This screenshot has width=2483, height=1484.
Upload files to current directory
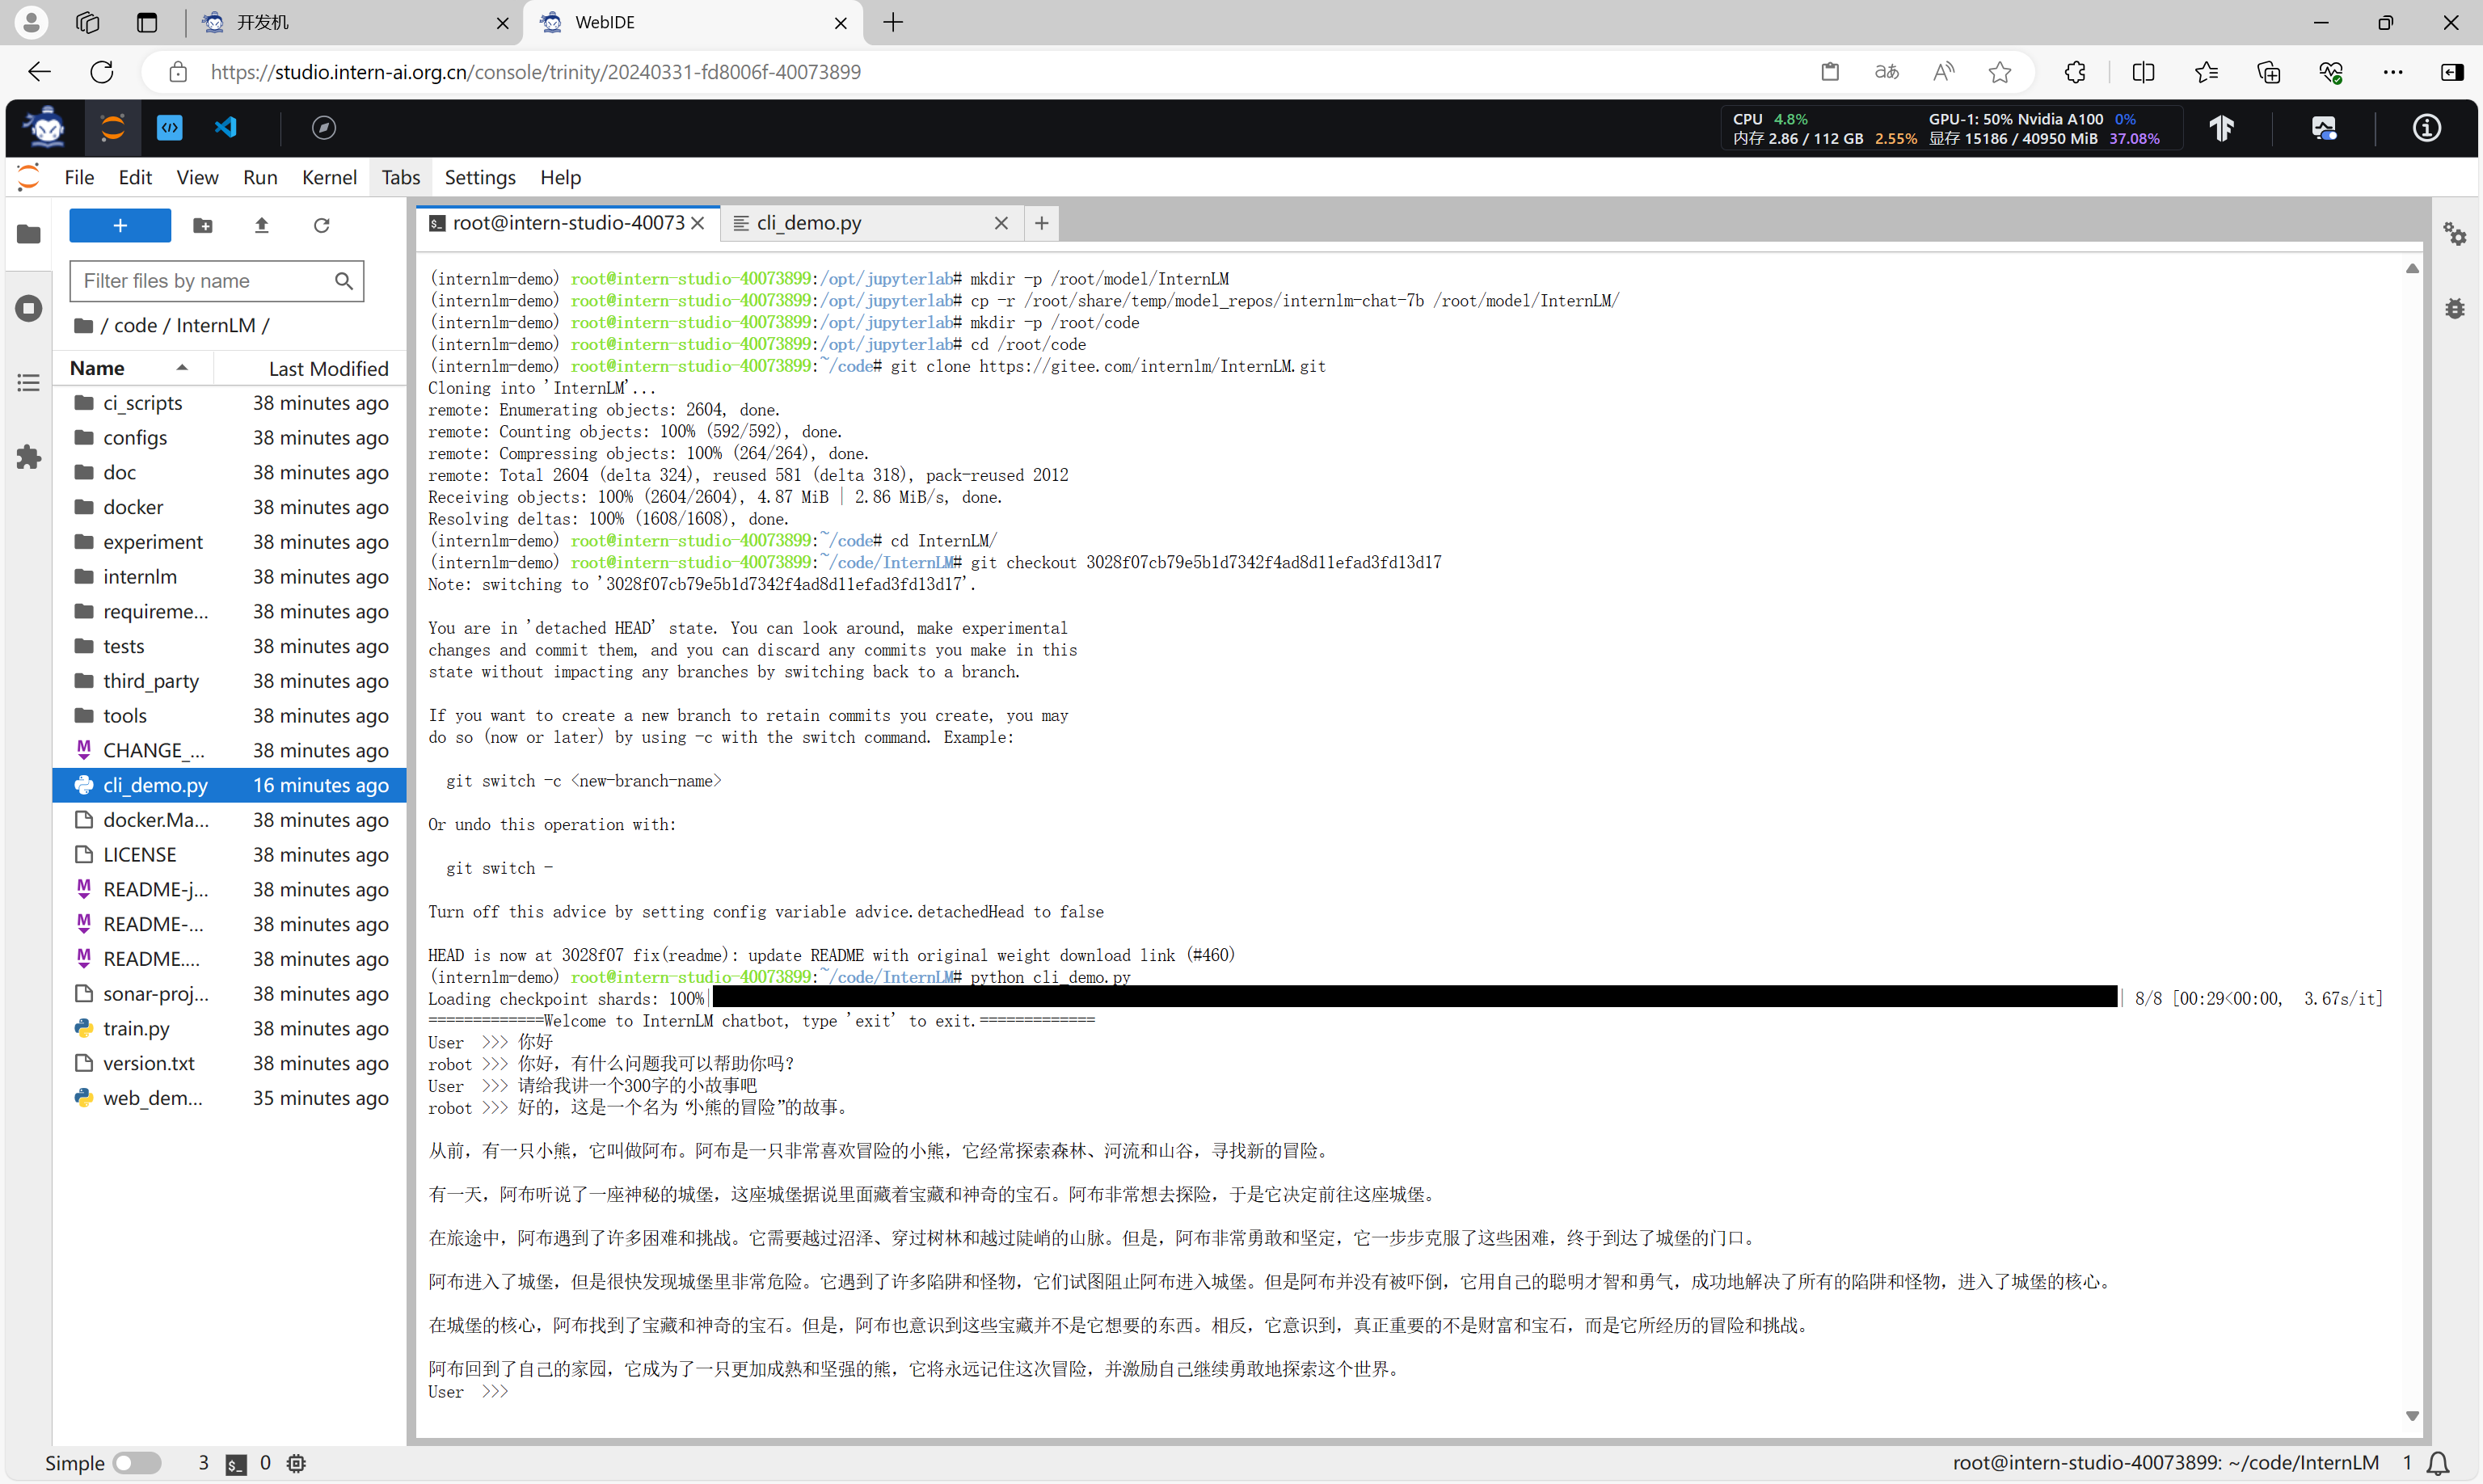coord(262,225)
